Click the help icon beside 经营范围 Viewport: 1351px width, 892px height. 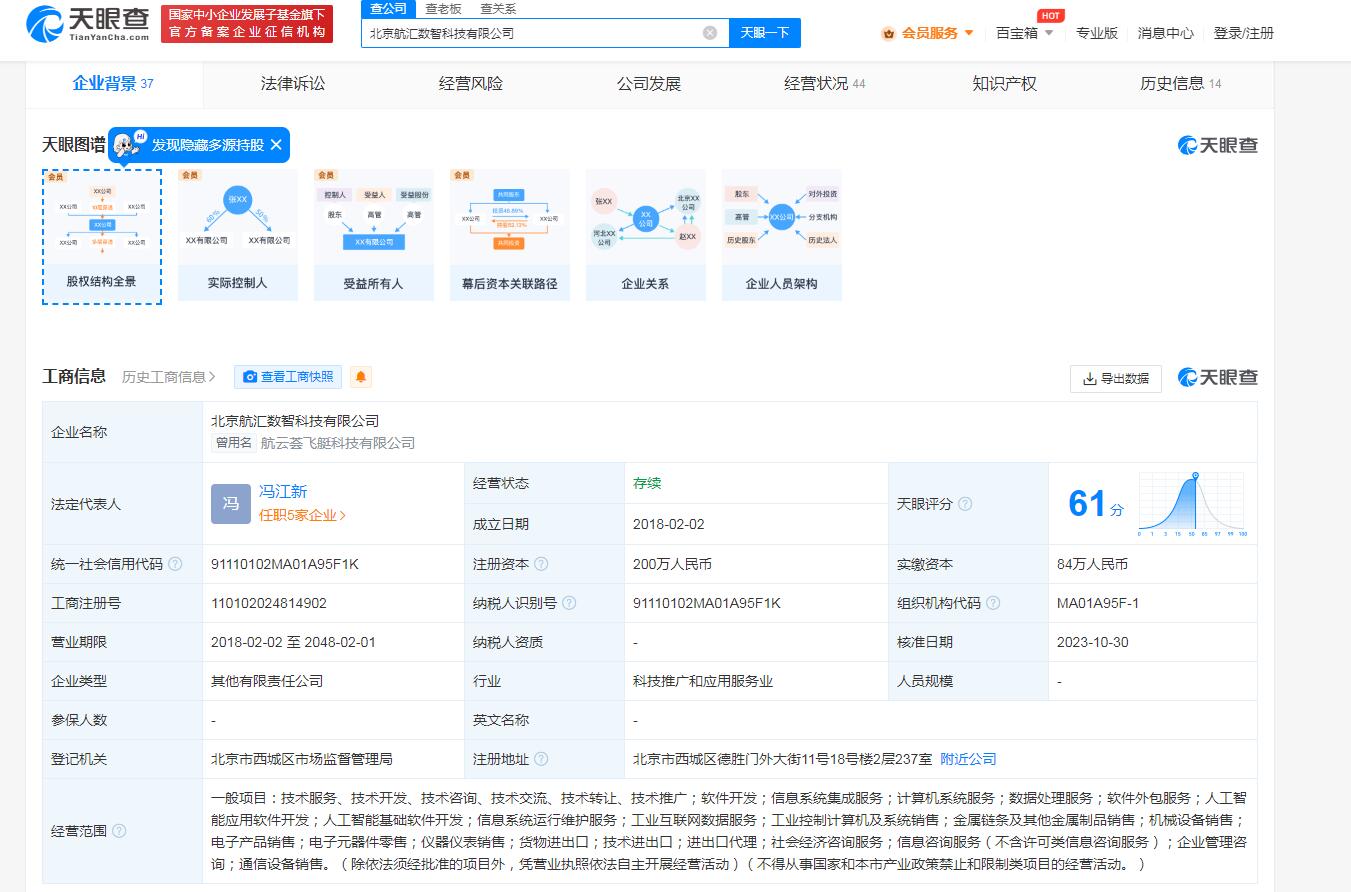[119, 831]
